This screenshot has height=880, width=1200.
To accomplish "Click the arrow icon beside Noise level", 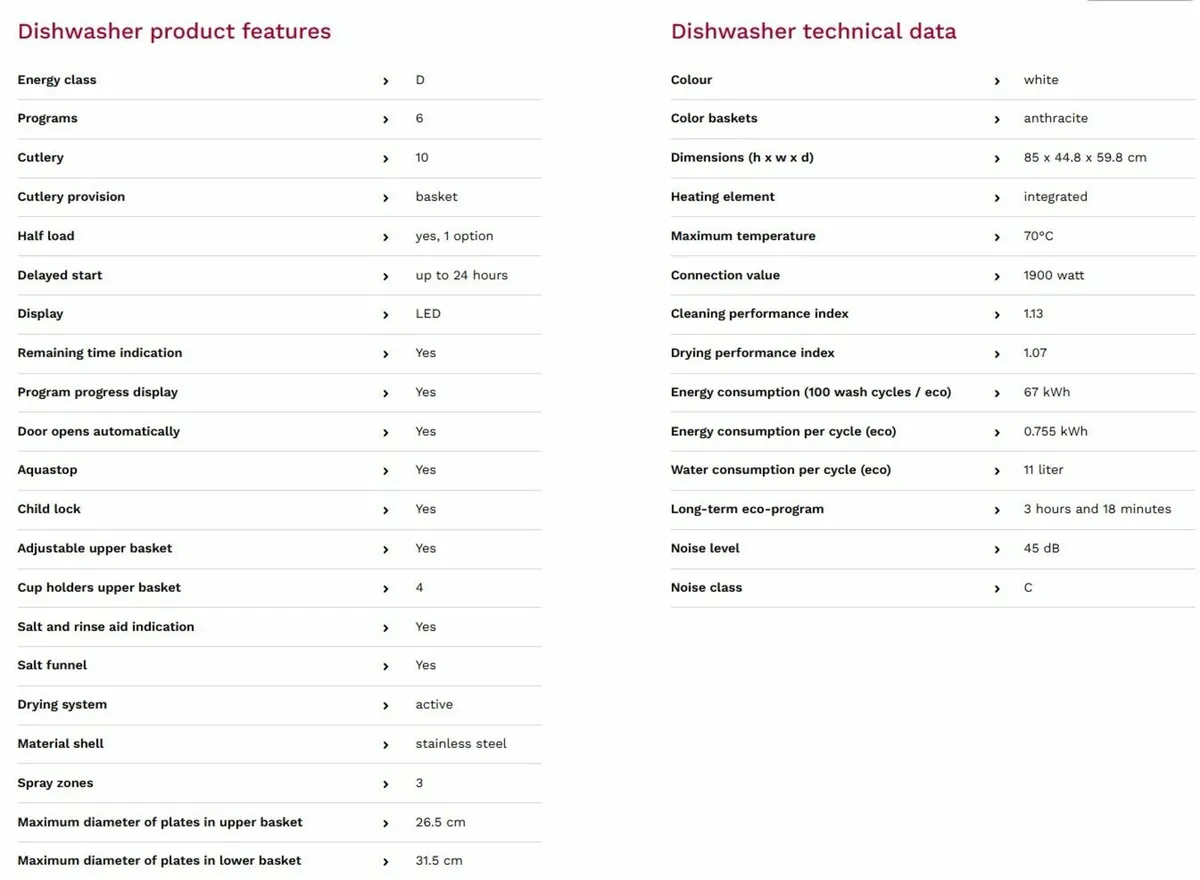I will [x=997, y=549].
